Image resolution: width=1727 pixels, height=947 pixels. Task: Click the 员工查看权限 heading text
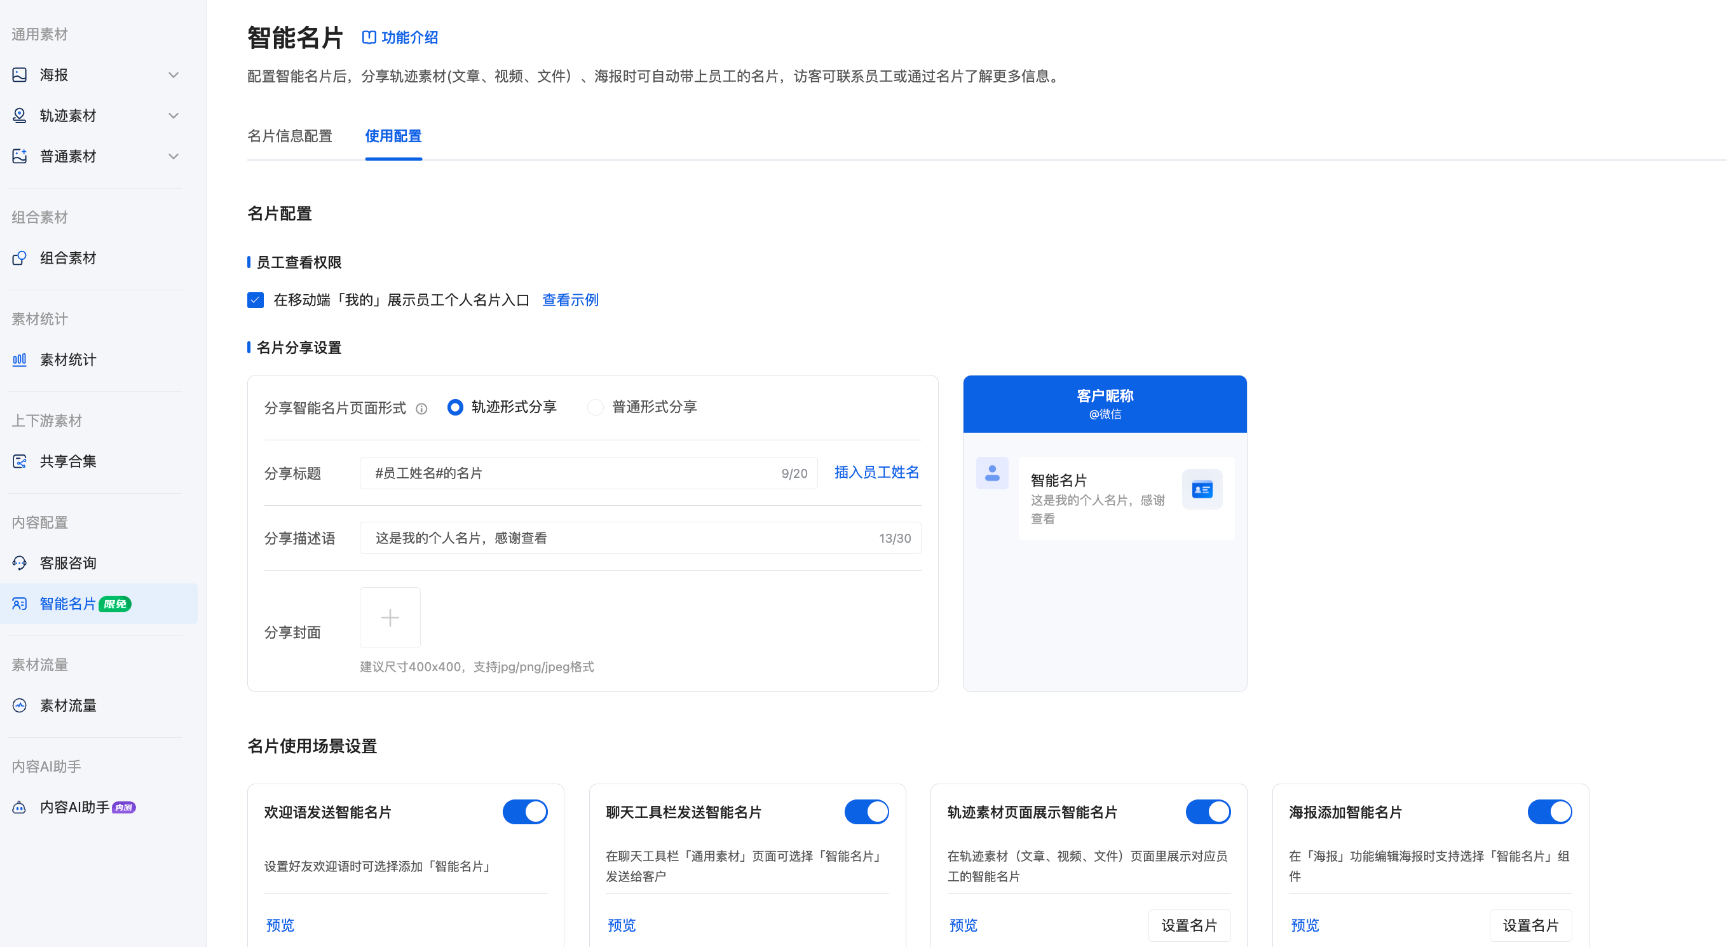(299, 263)
